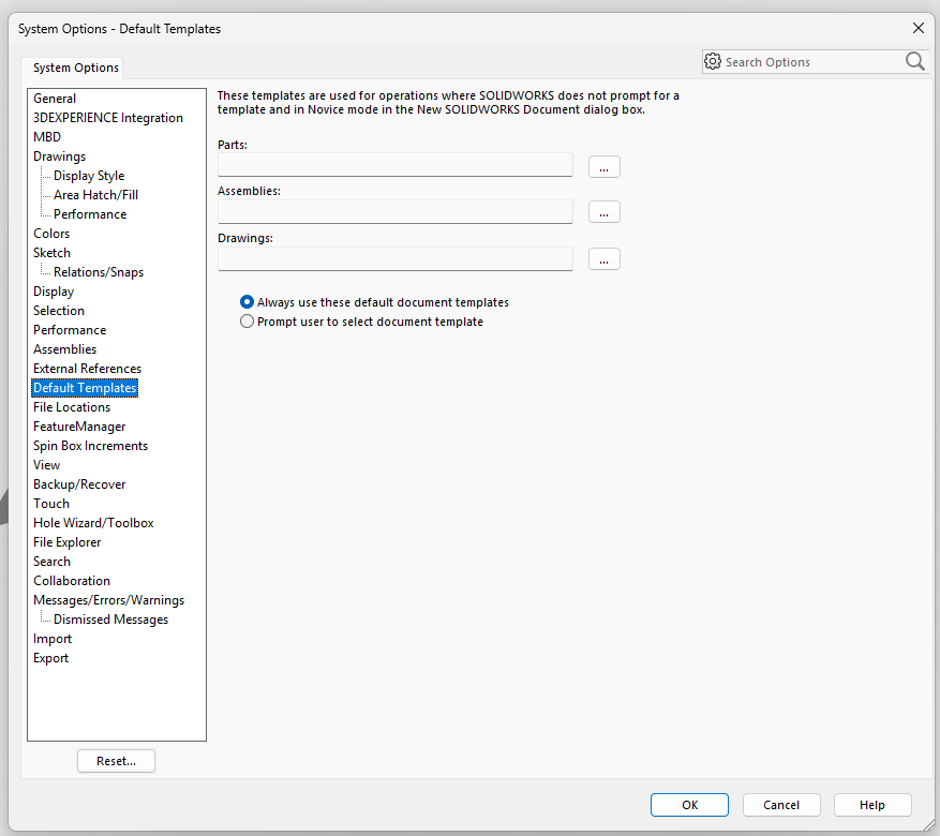Select the View category
This screenshot has width=940, height=836.
point(46,464)
